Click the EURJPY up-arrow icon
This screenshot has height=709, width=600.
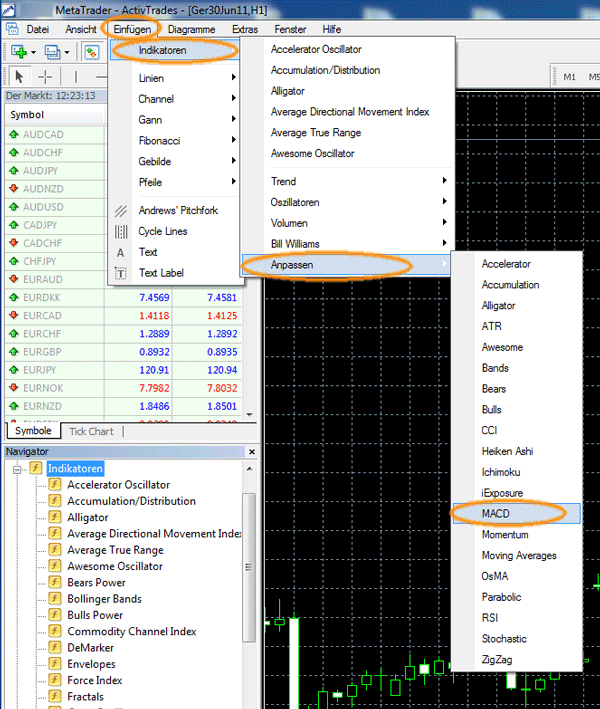14,369
